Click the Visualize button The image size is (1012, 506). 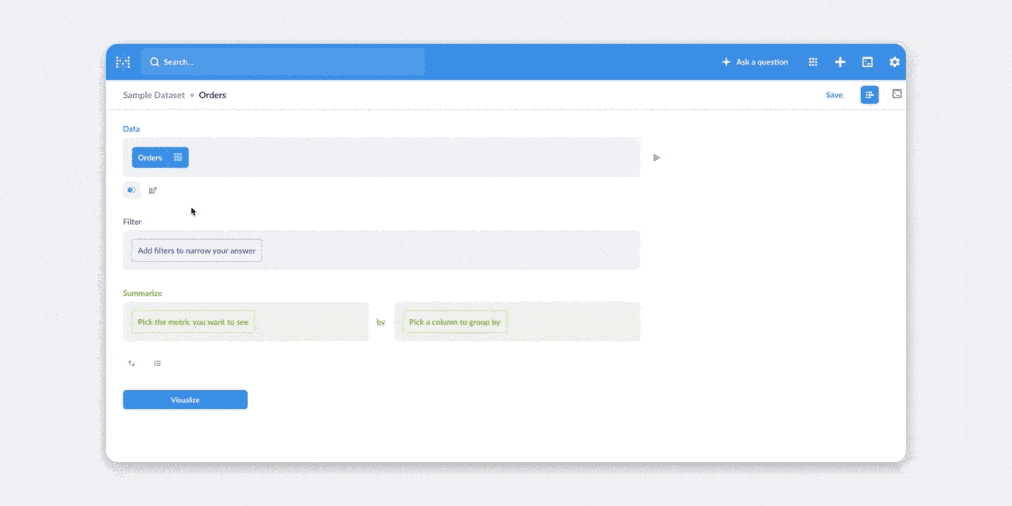point(185,400)
